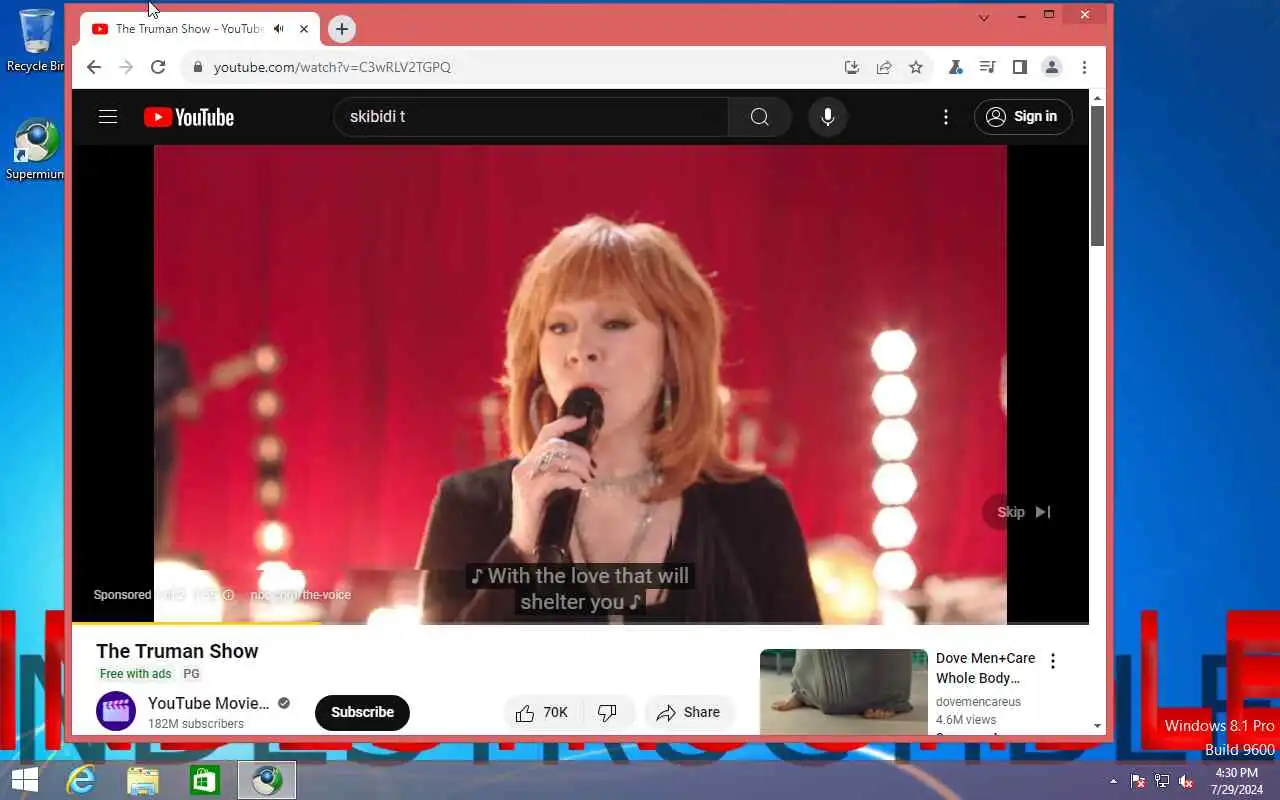Start voice search with microphone icon
This screenshot has height=800, width=1280.
[828, 117]
